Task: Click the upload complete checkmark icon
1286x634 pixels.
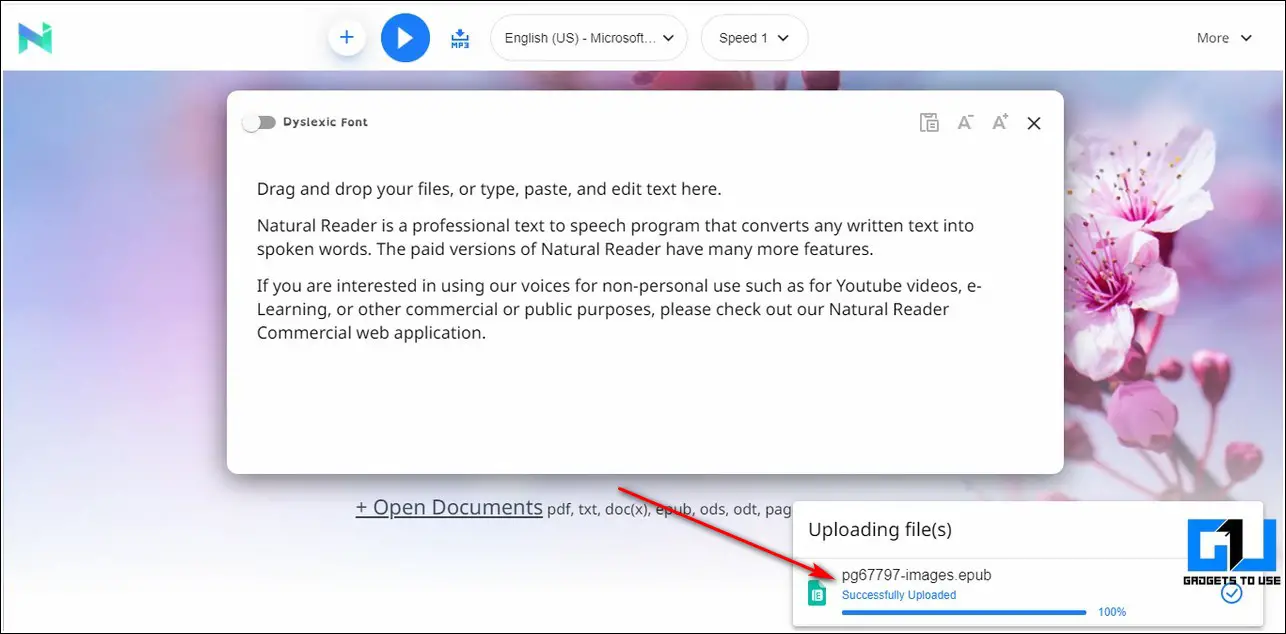Action: click(x=1232, y=593)
